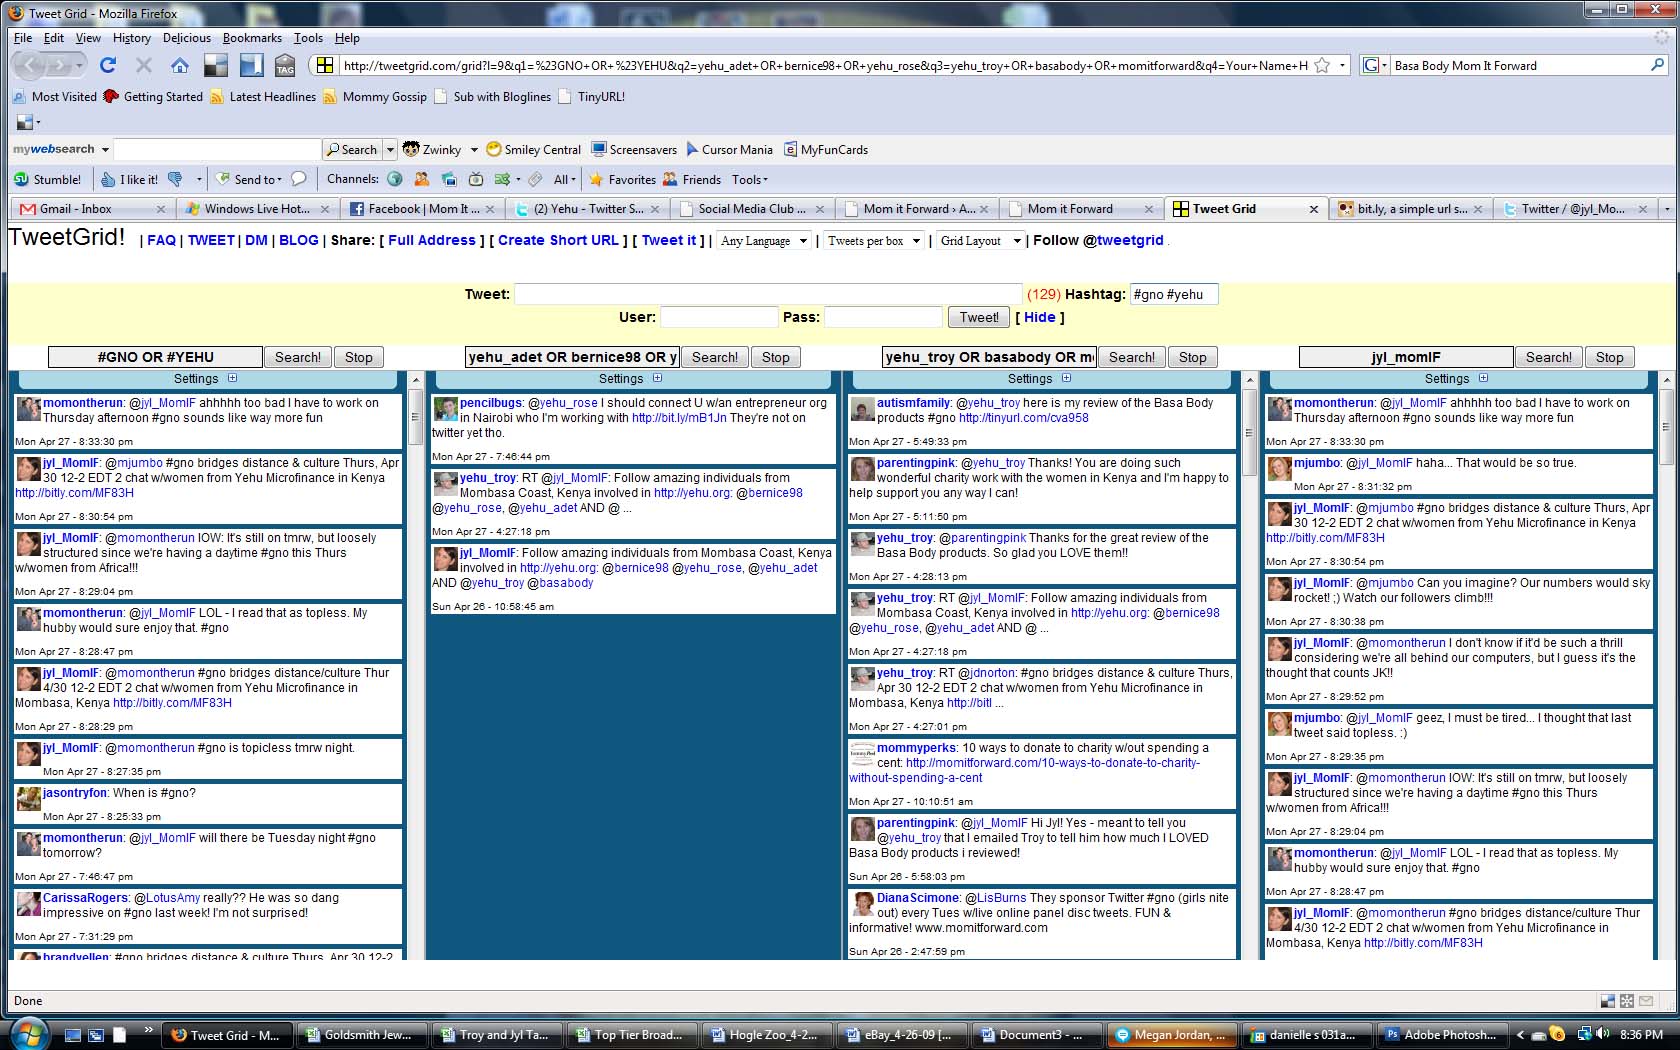1680x1050 pixels.
Task: Open the Grid Layout dropdown
Action: 982,240
